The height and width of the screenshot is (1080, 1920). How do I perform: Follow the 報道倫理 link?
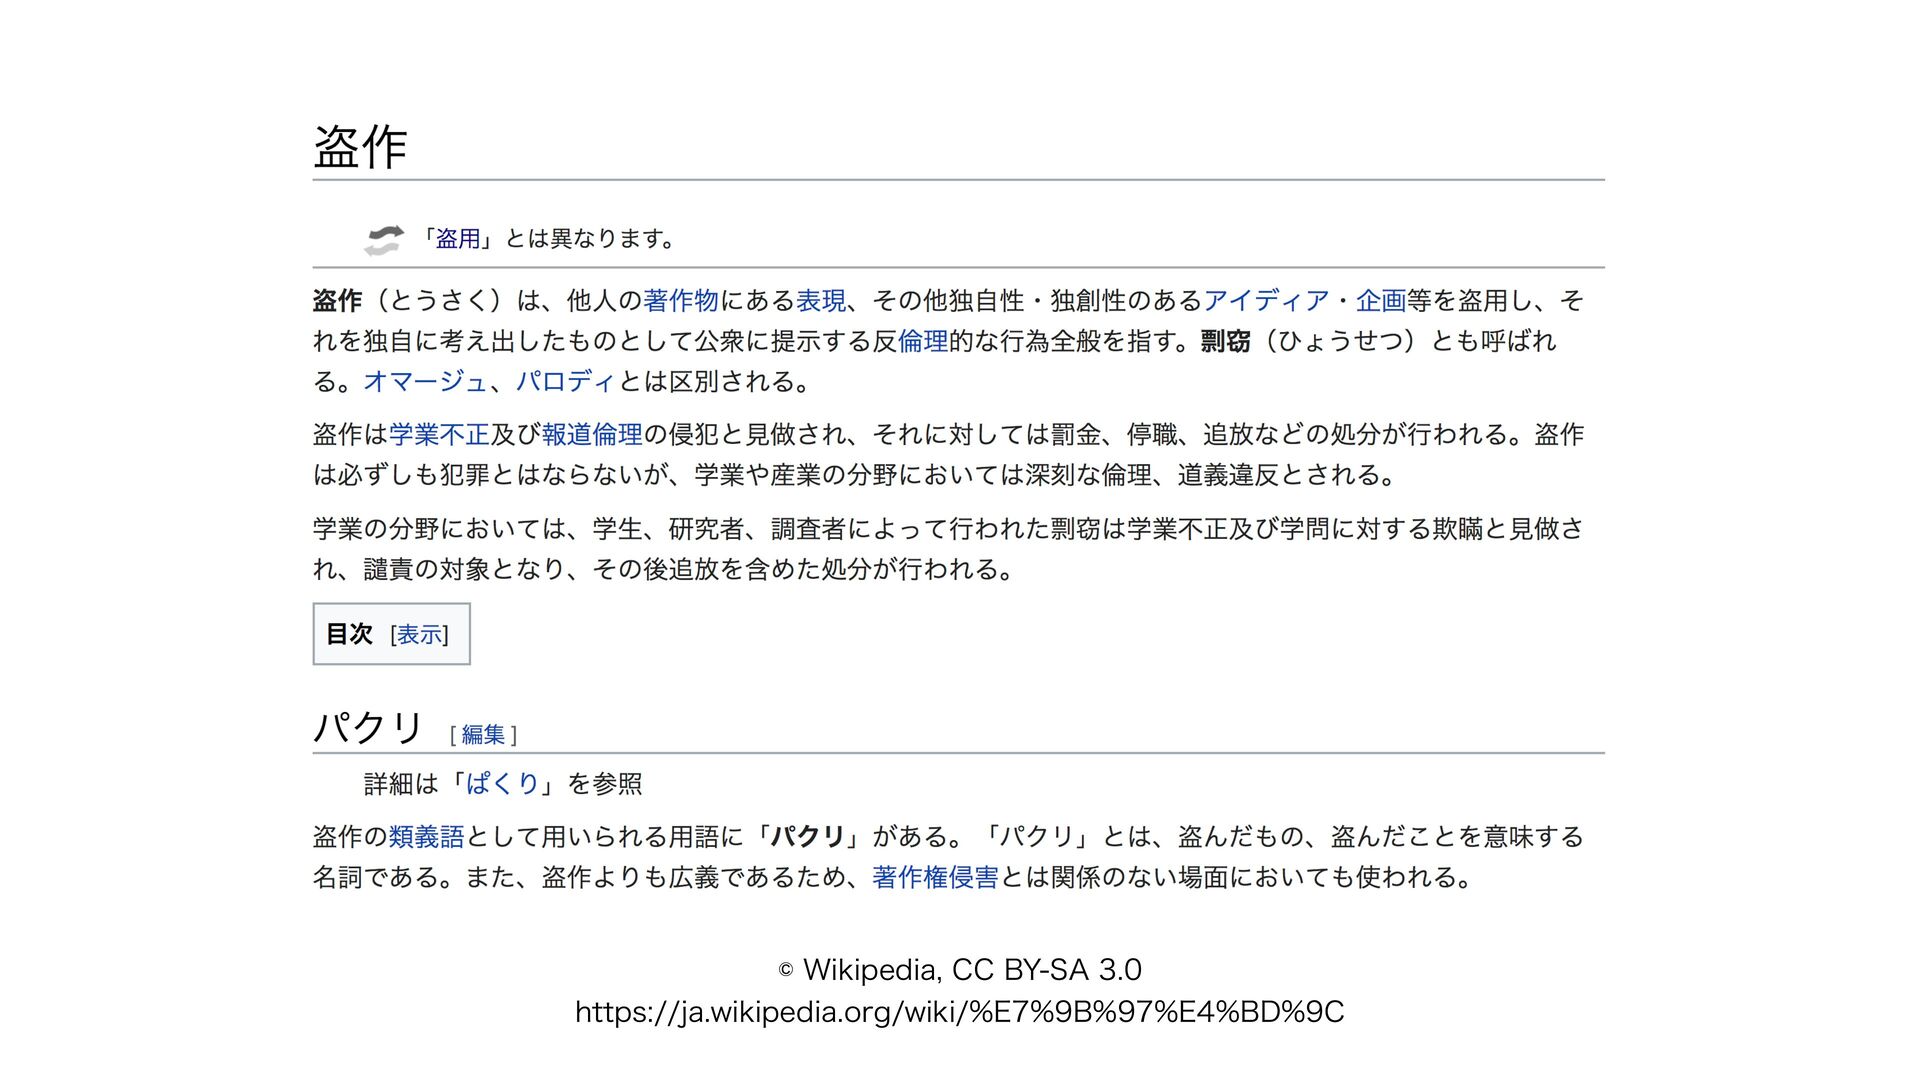(592, 435)
